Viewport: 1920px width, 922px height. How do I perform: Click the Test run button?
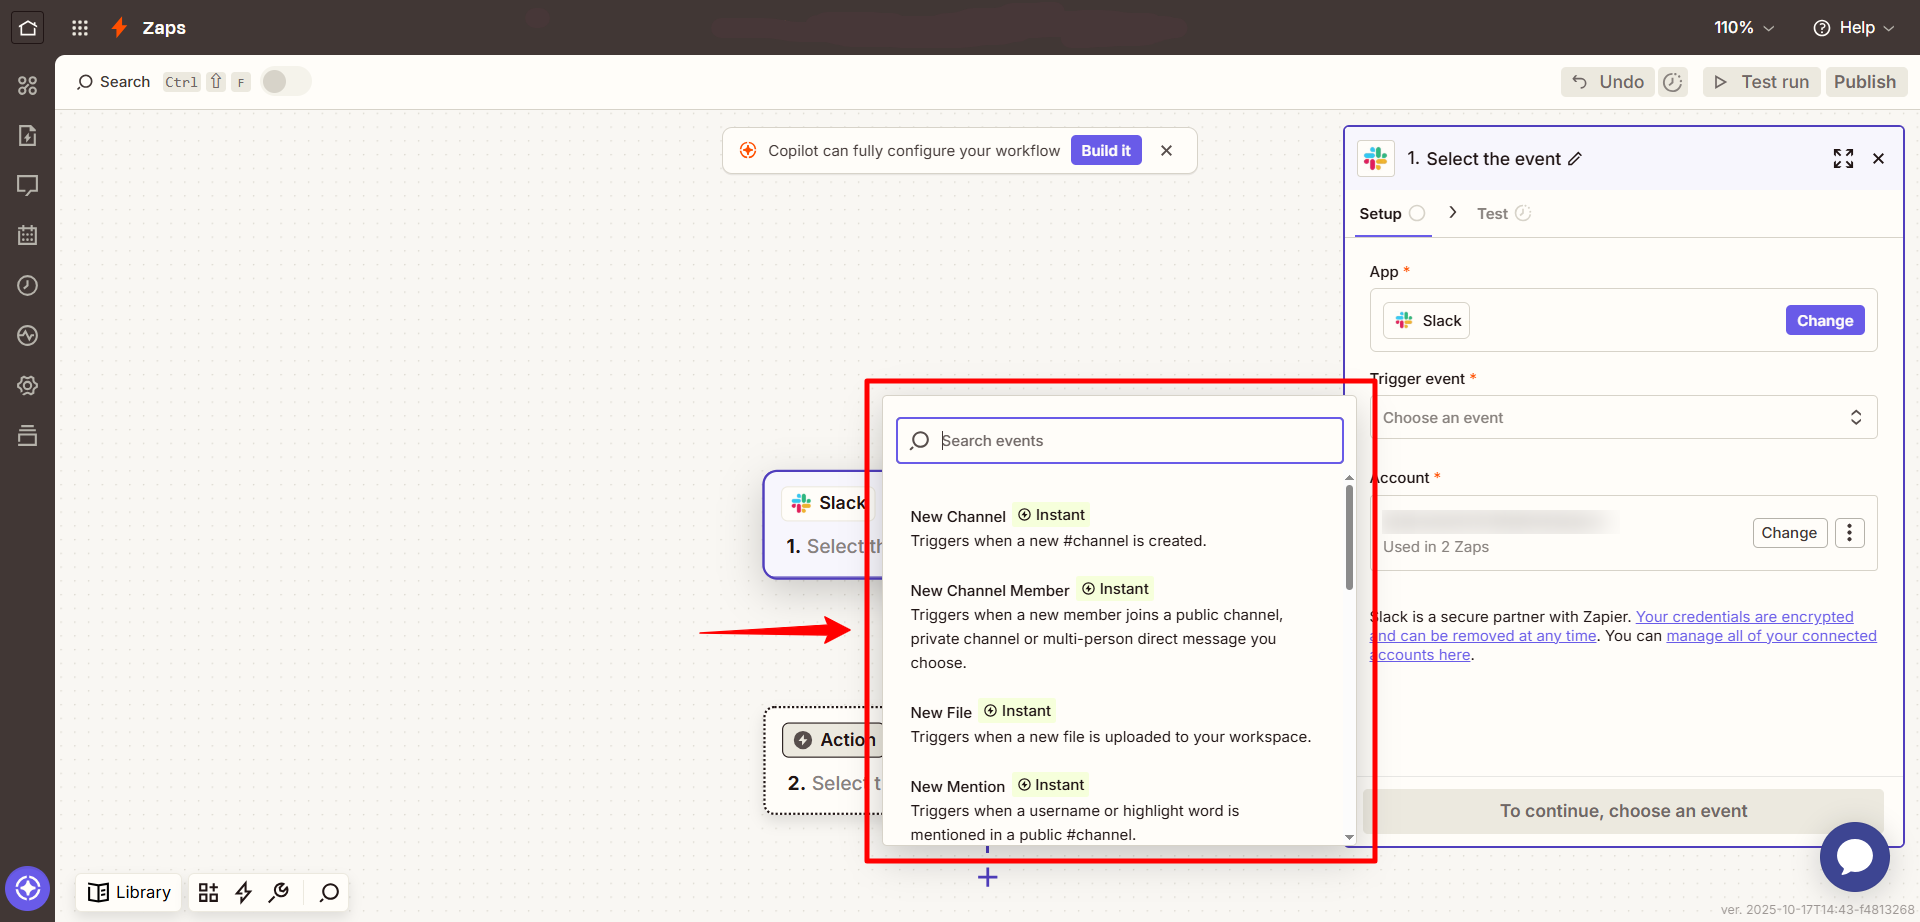[x=1762, y=82]
